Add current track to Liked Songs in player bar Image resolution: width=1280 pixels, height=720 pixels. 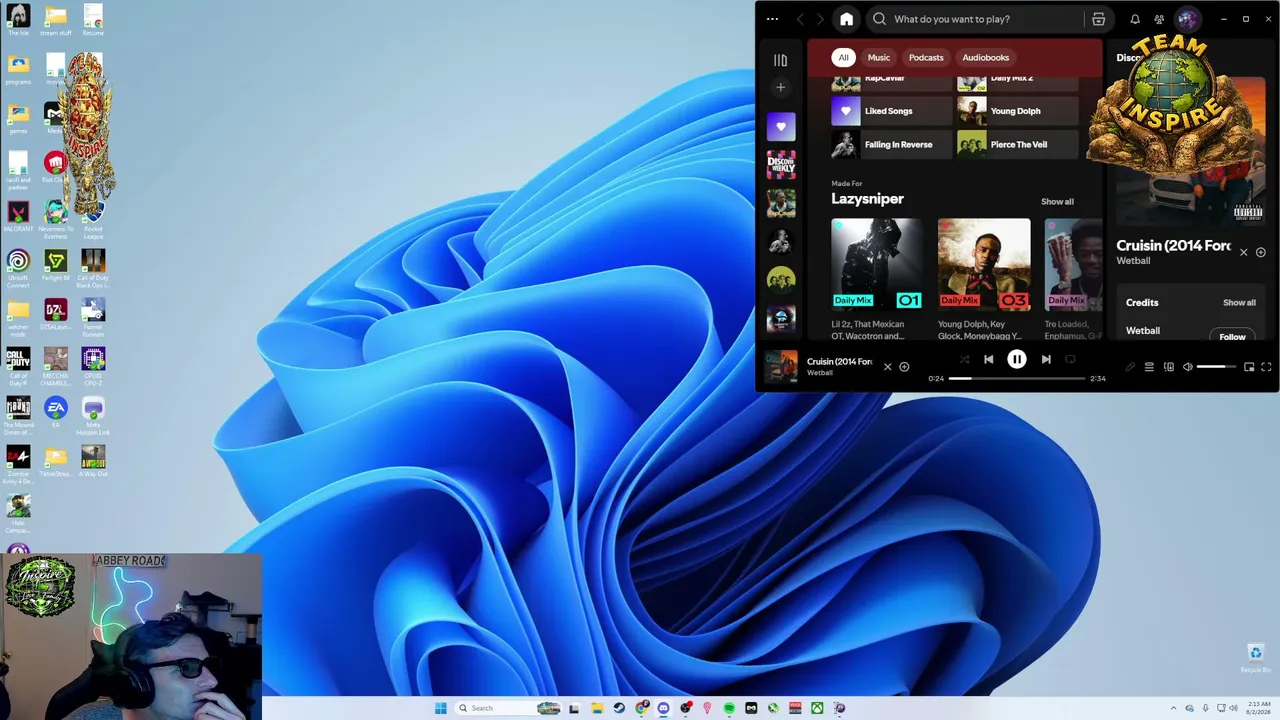tap(904, 367)
